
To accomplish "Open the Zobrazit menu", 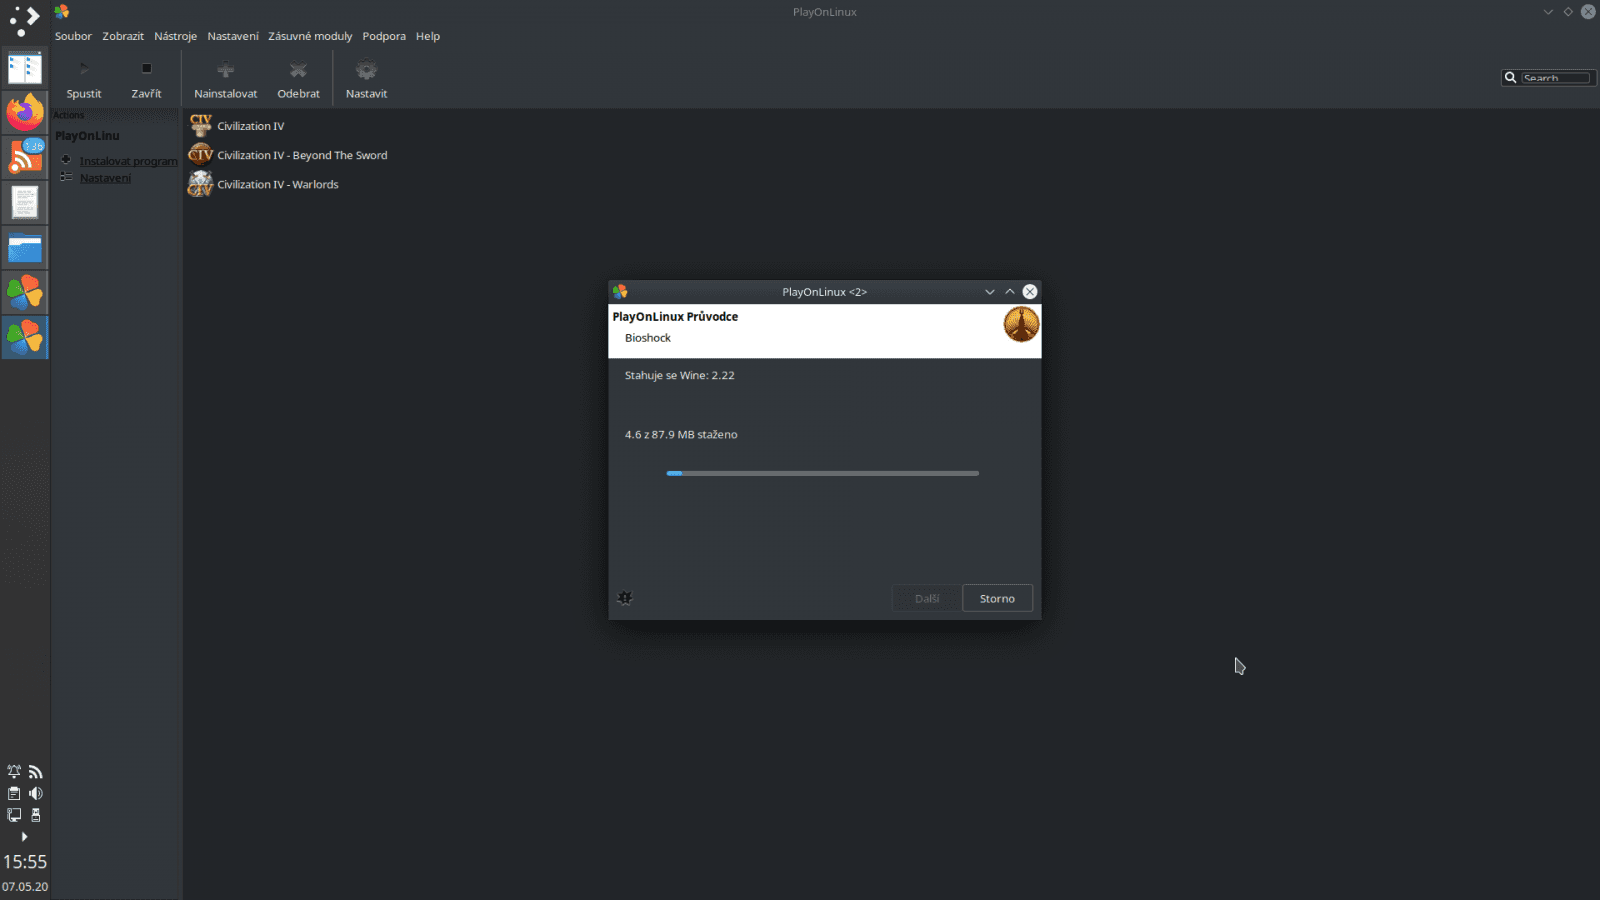I will click(x=123, y=36).
